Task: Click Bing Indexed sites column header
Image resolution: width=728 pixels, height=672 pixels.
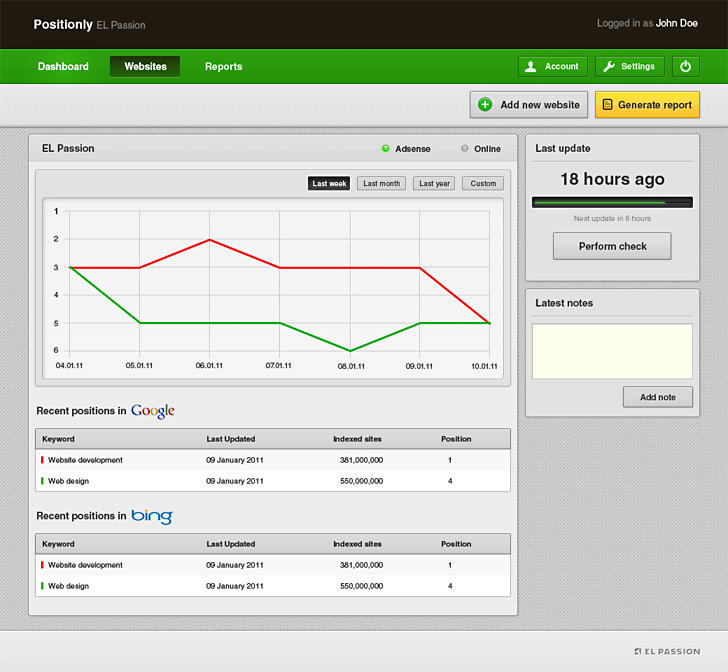Action: click(357, 544)
